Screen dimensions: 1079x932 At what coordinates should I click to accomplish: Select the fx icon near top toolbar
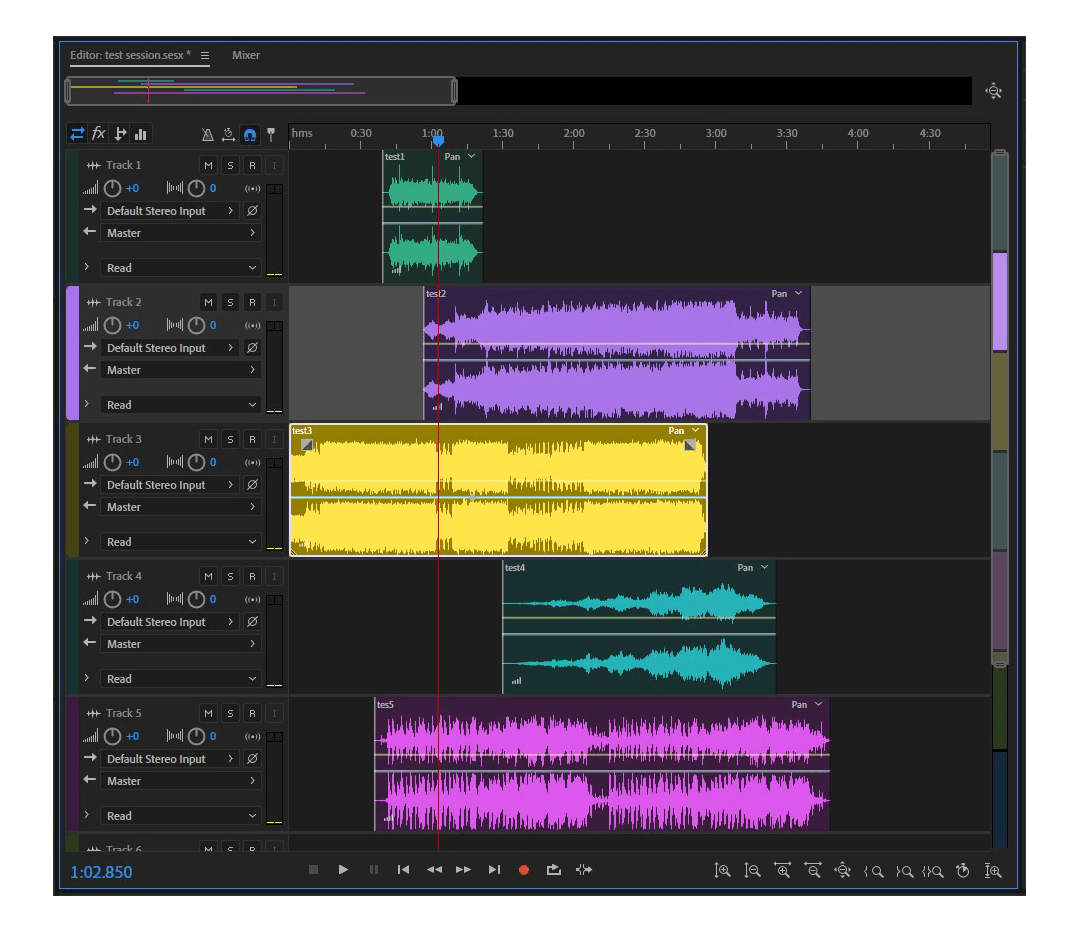tap(98, 133)
